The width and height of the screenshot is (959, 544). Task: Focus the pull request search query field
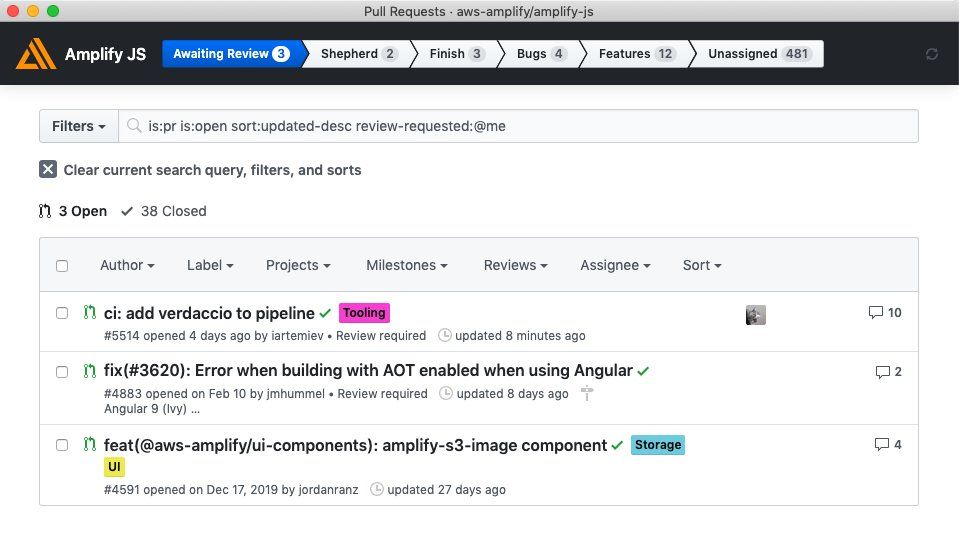tap(518, 126)
